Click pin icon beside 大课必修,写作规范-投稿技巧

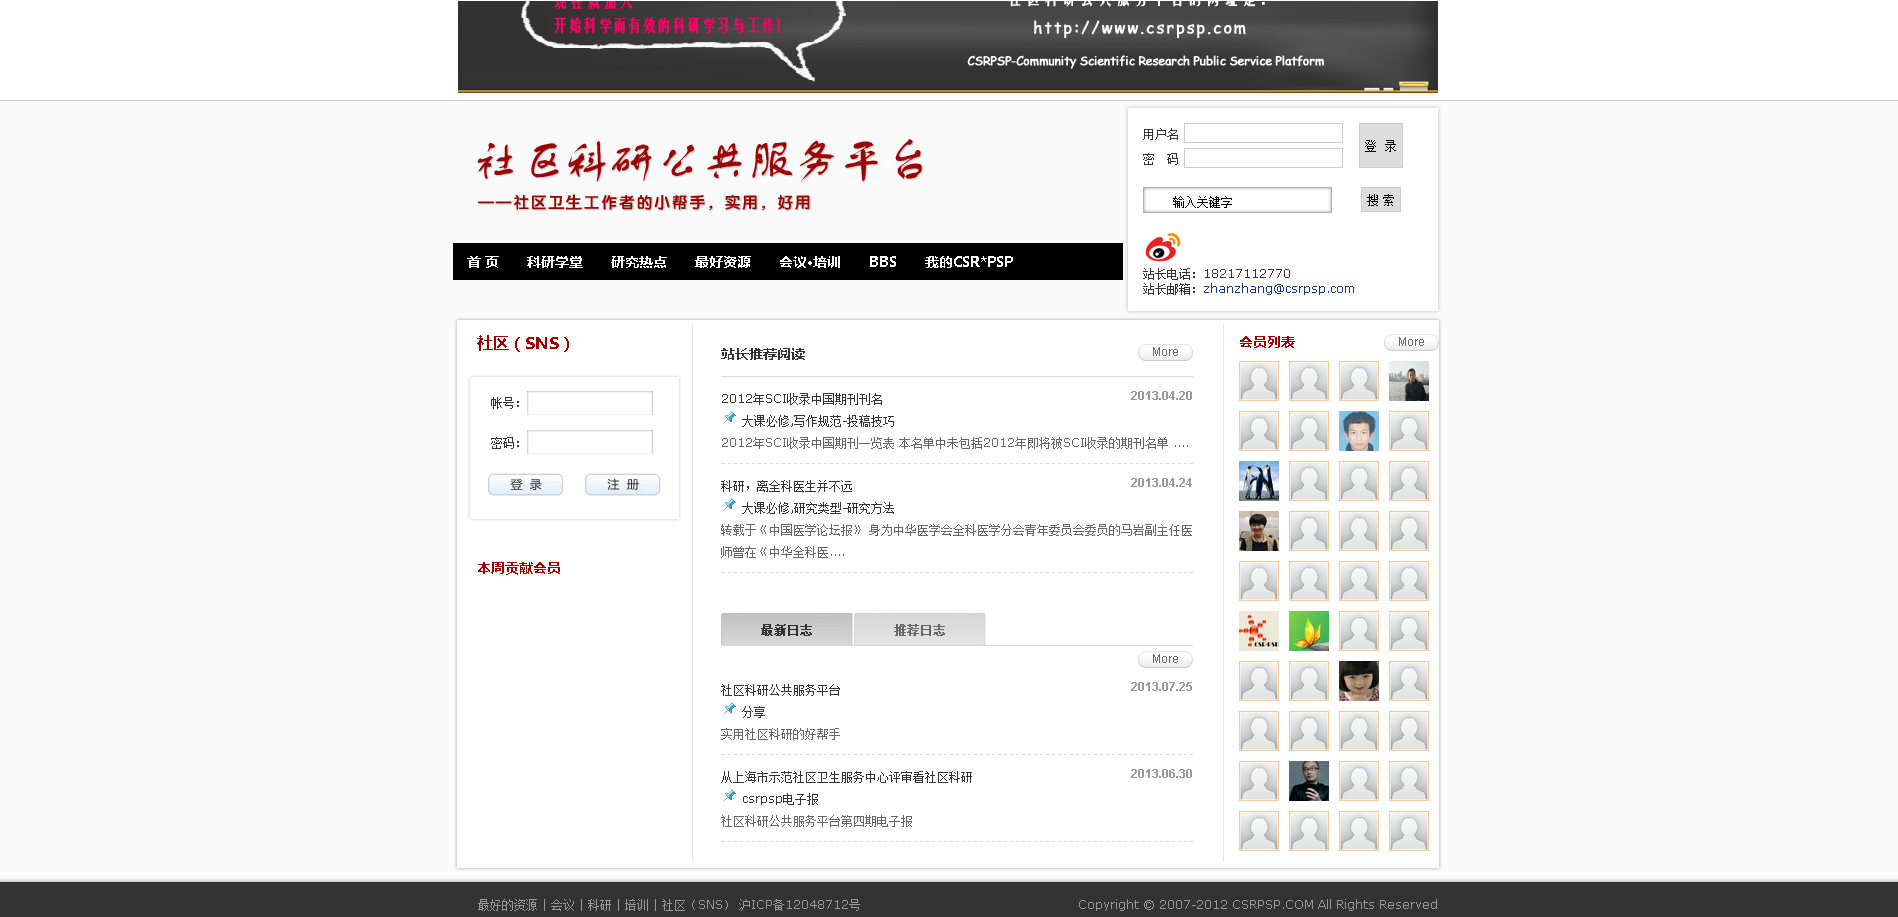pos(730,419)
